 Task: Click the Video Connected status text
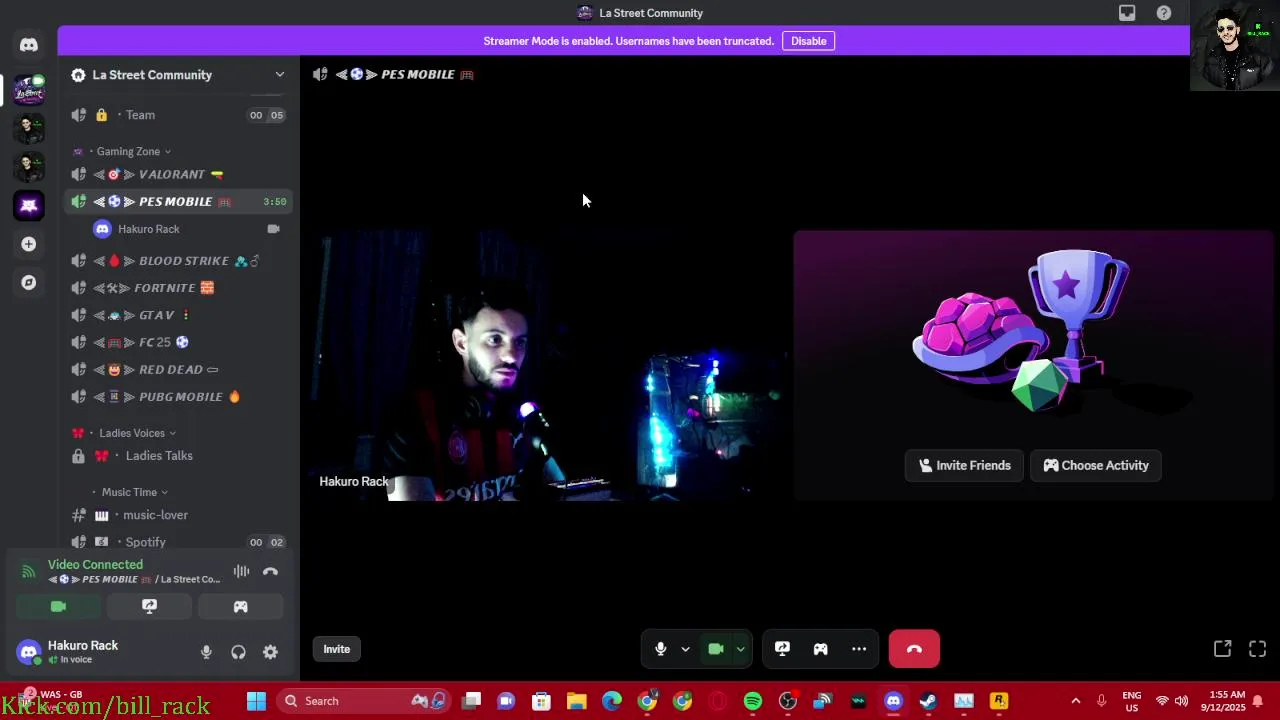pos(95,564)
